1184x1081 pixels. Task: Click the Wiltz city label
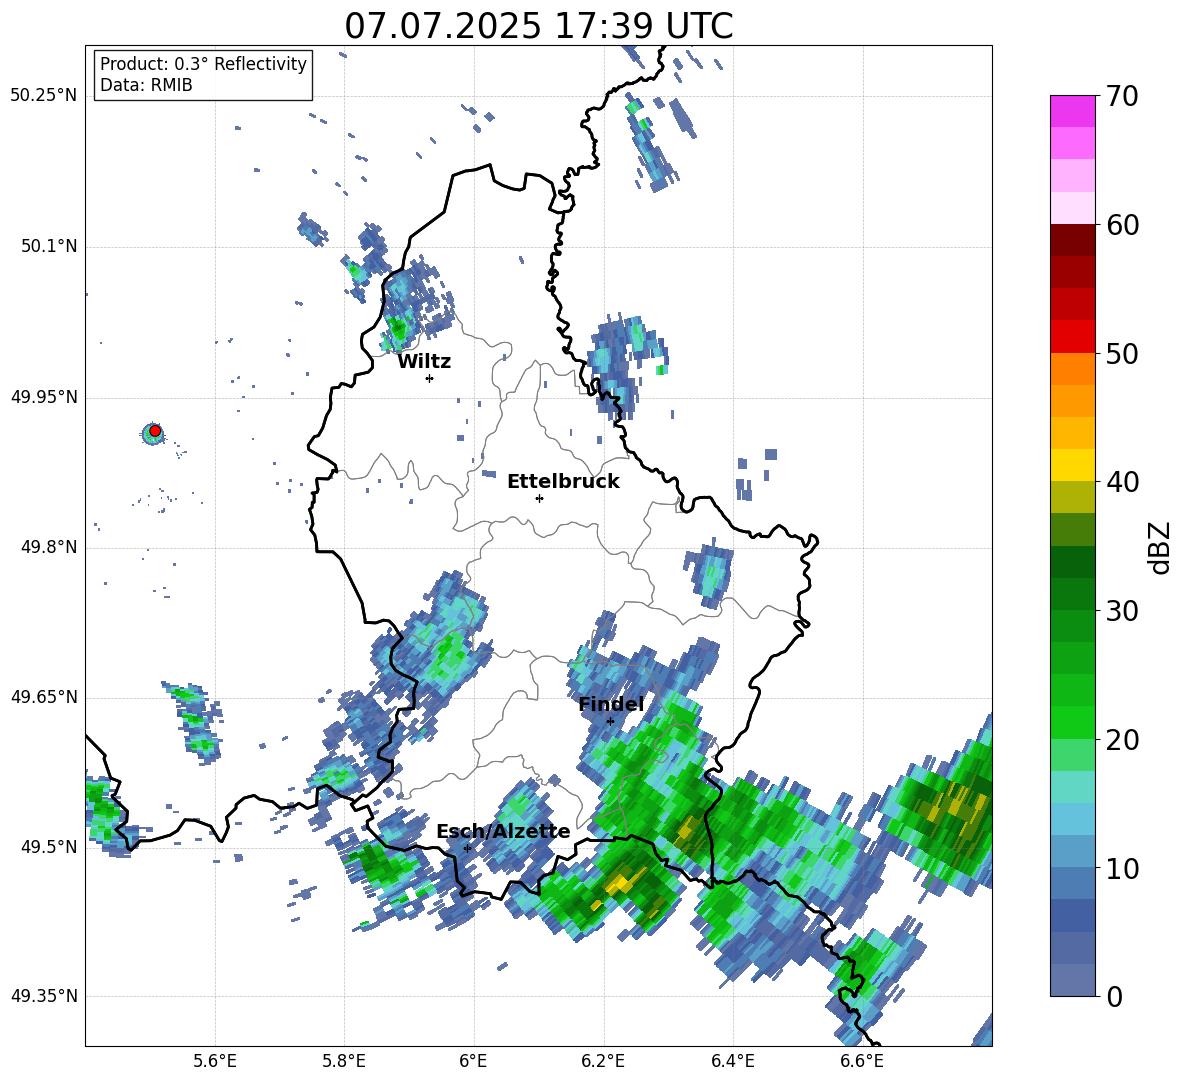point(424,362)
